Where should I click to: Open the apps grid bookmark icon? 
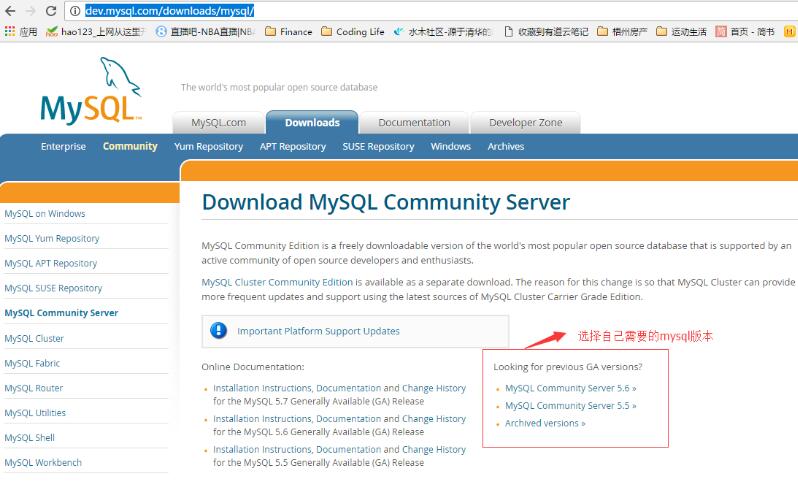[x=10, y=32]
